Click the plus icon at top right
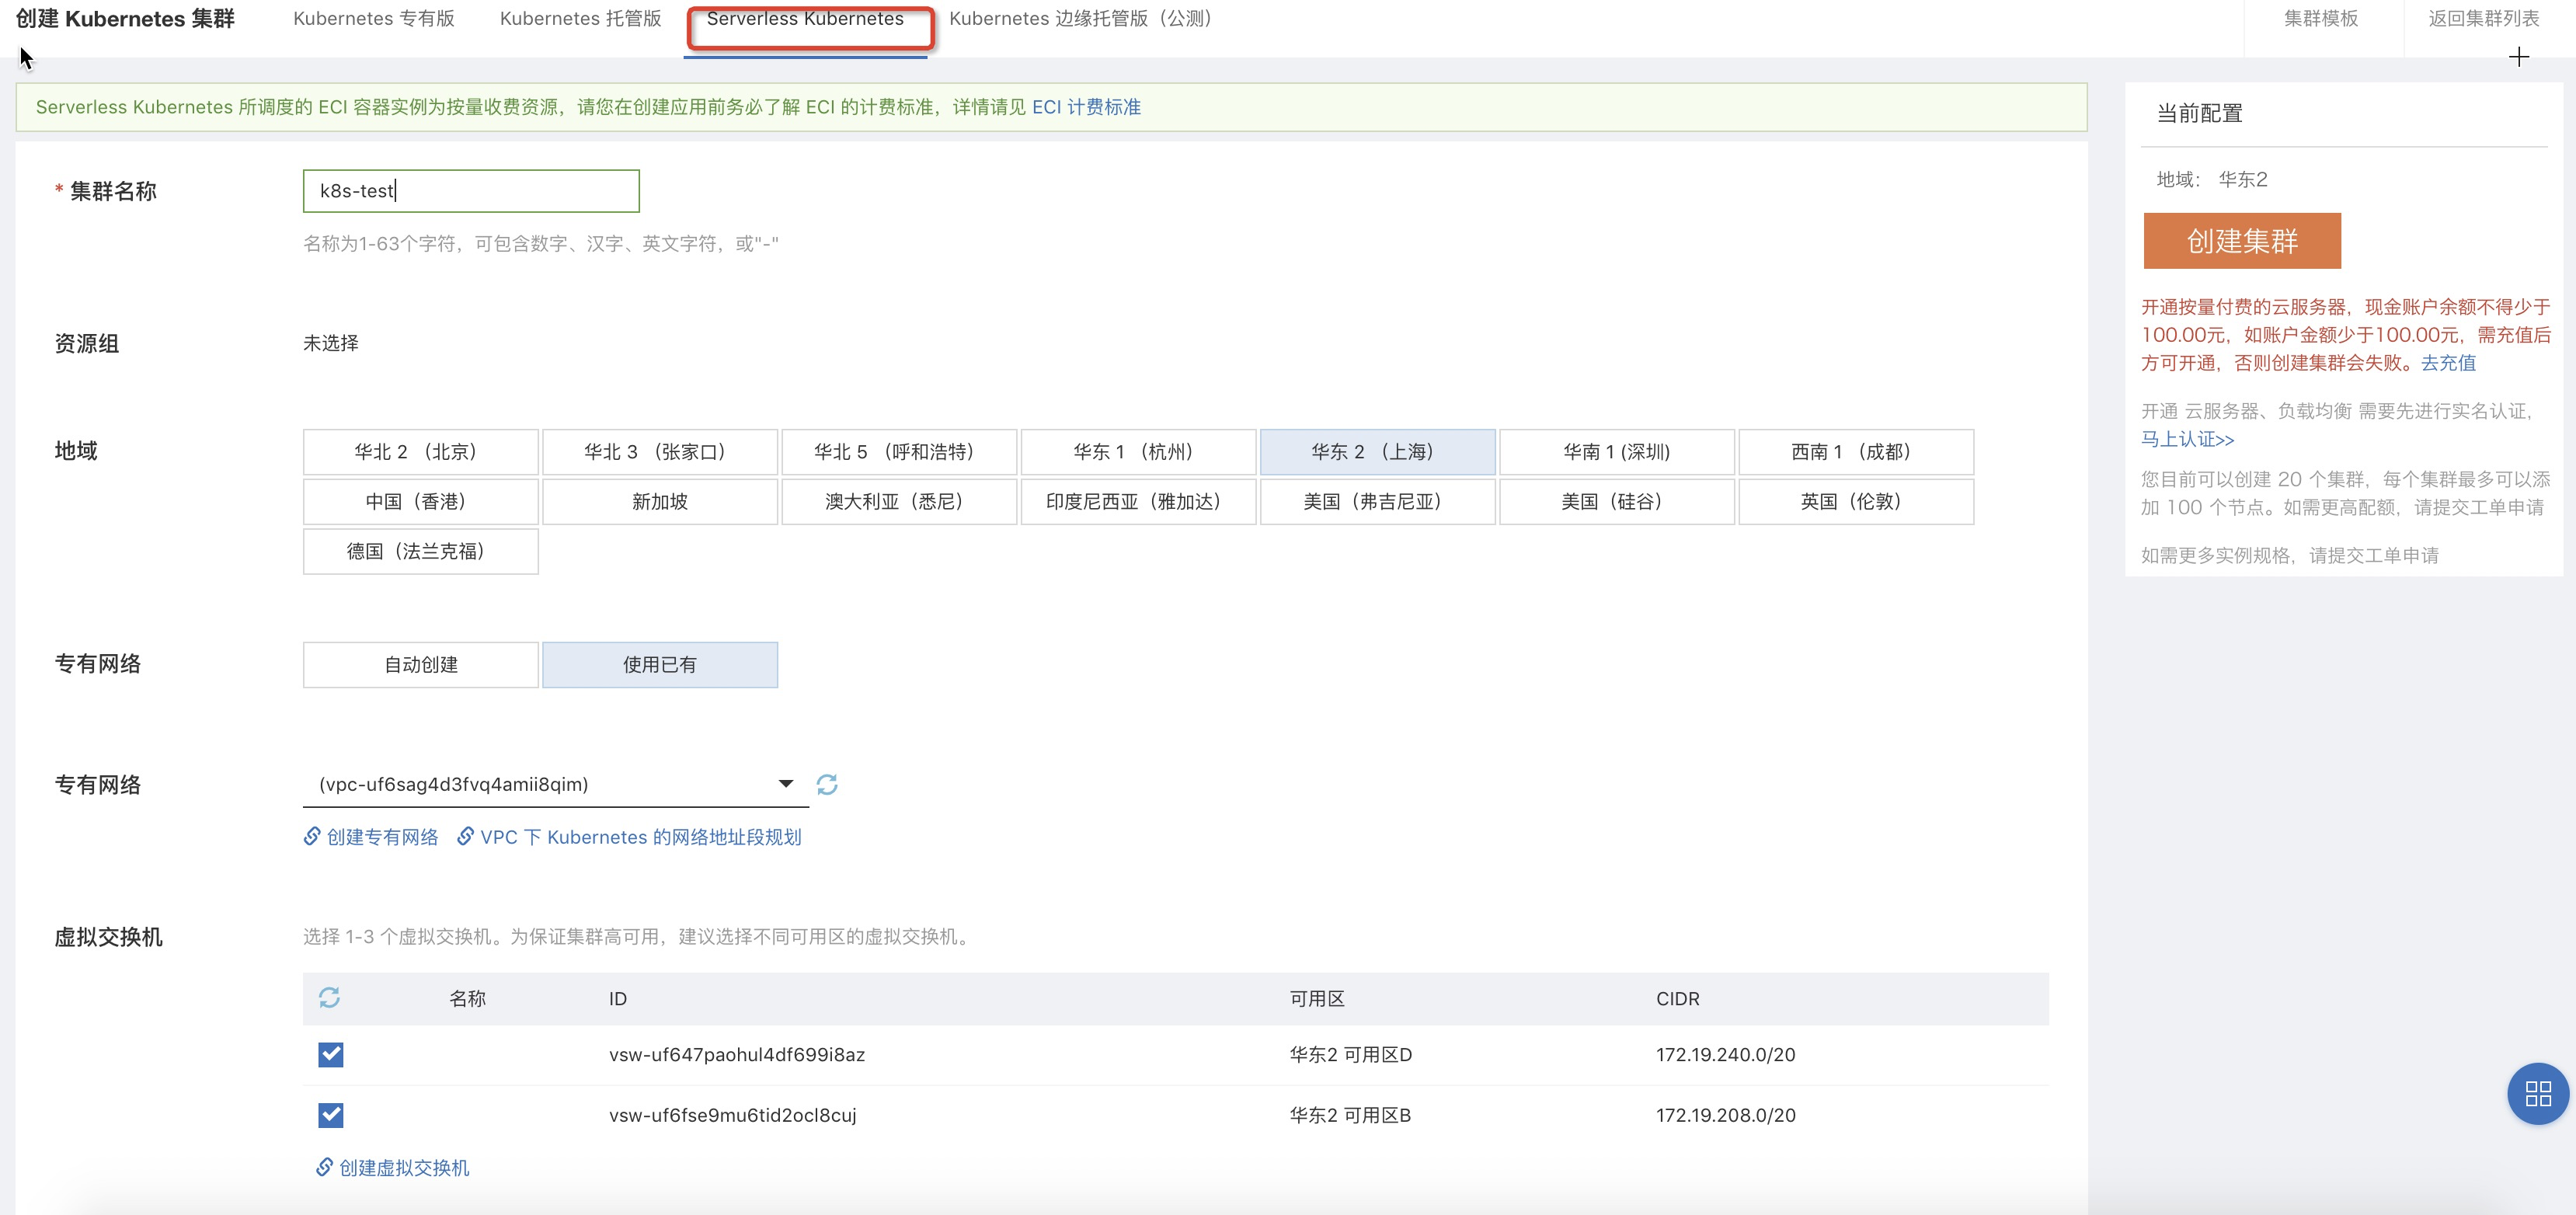2576x1215 pixels. click(2518, 58)
